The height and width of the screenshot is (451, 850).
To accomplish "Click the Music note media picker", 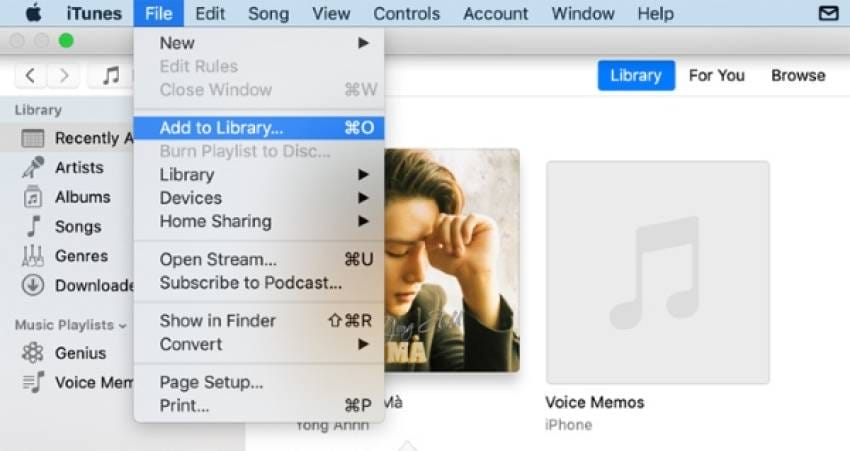I will [111, 75].
